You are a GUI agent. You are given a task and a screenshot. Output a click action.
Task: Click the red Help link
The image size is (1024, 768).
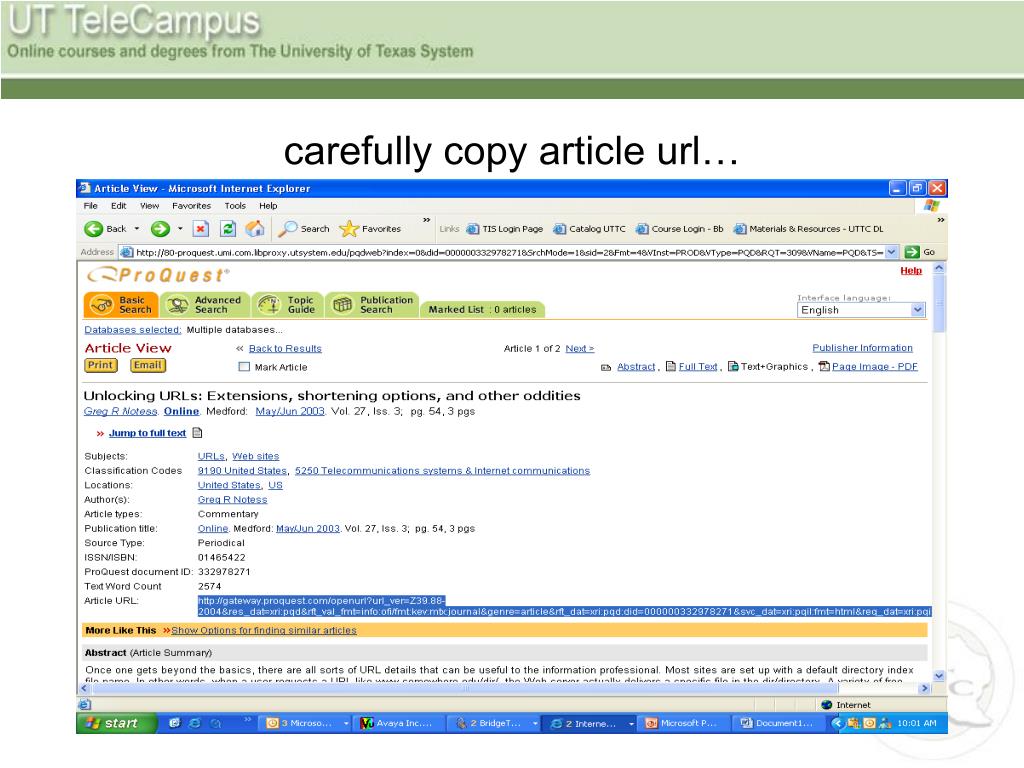(x=911, y=271)
